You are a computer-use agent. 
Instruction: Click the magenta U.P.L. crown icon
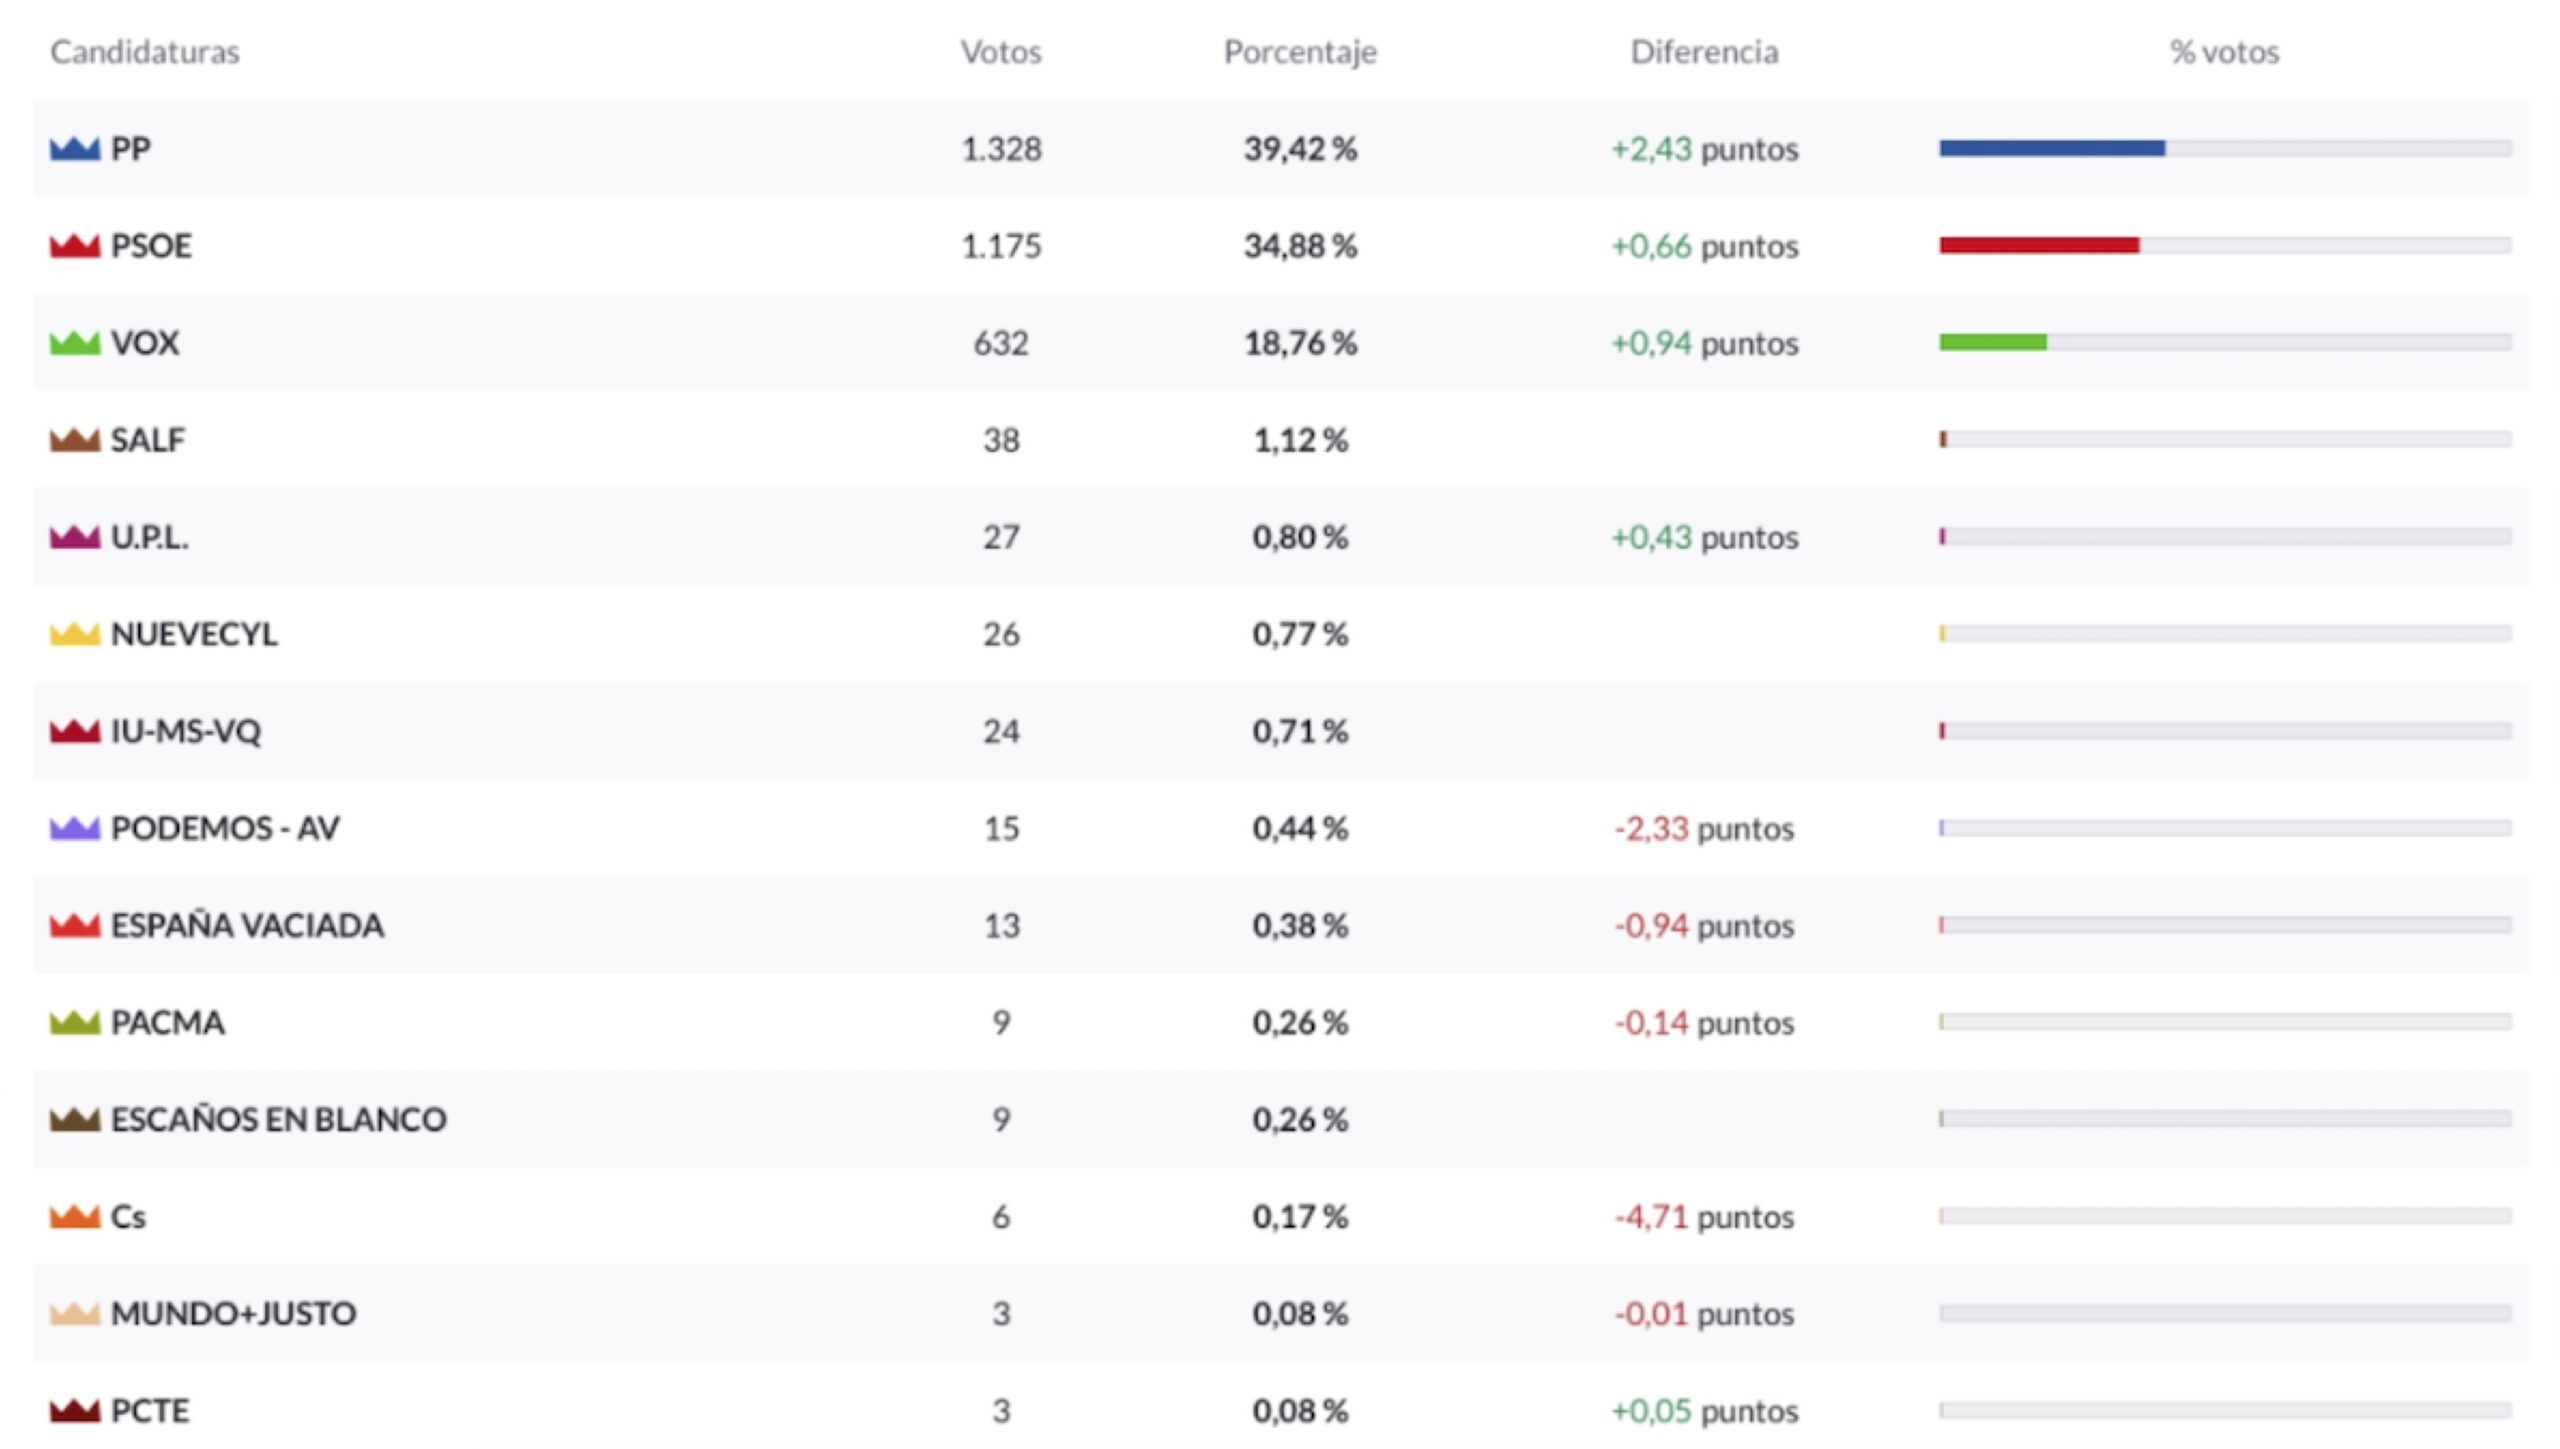click(x=75, y=537)
